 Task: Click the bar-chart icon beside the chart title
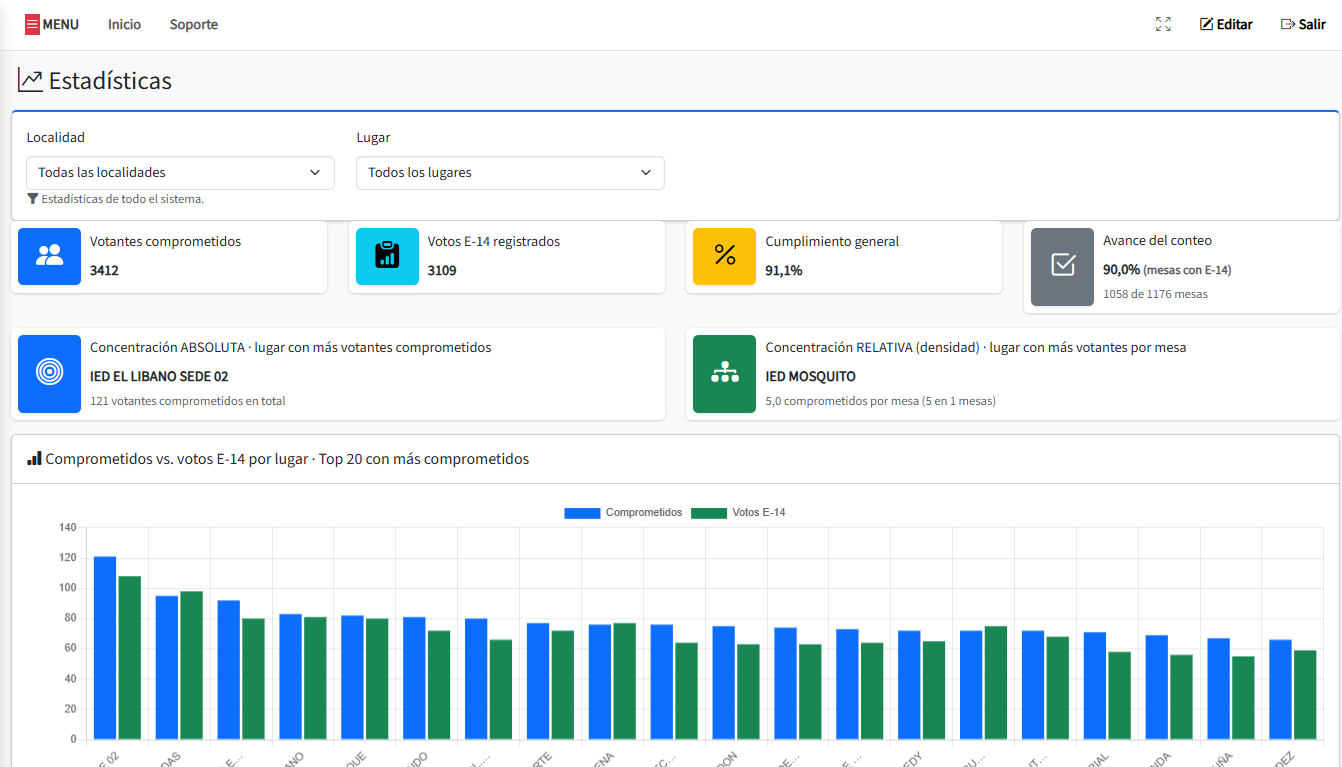pyautogui.click(x=34, y=459)
